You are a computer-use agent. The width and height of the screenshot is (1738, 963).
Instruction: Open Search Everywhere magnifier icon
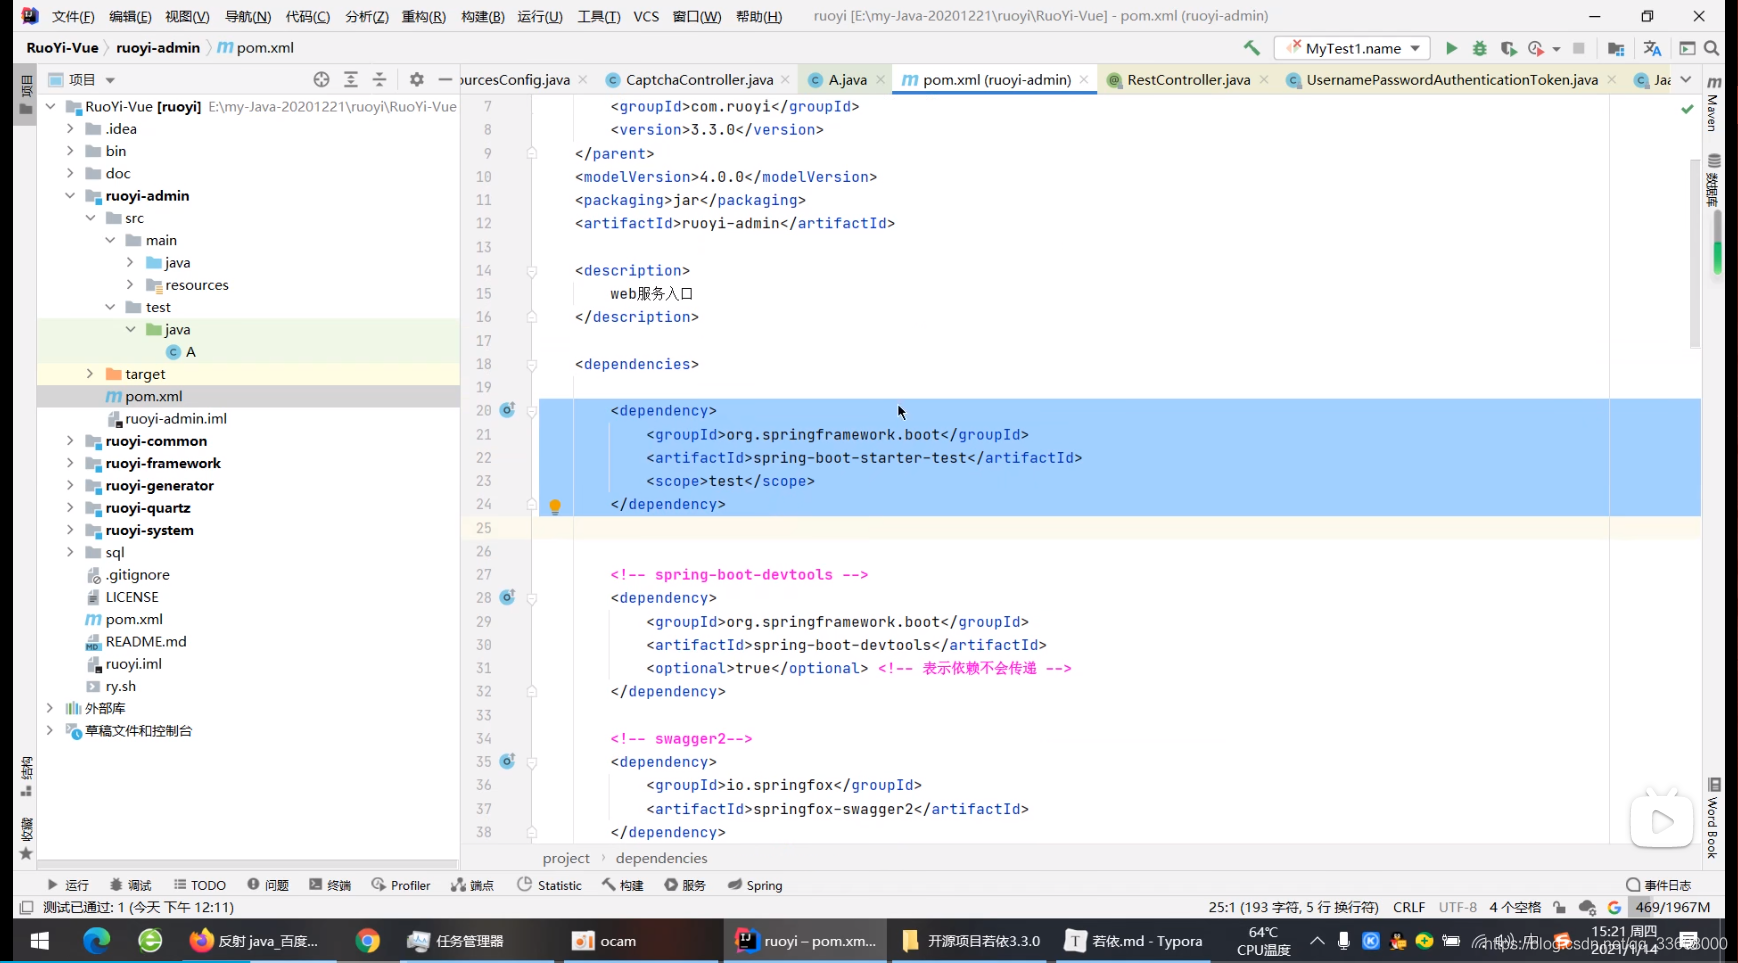1712,48
